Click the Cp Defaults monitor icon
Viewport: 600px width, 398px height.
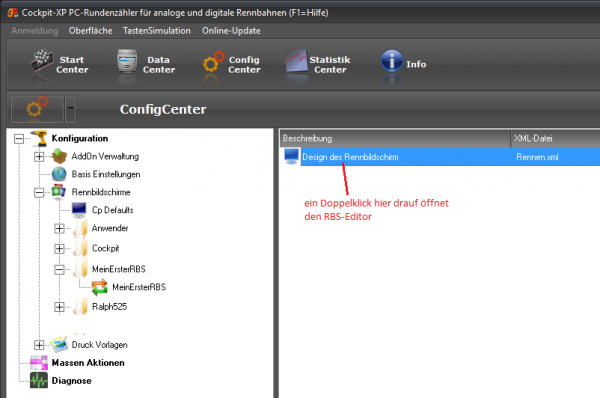[79, 210]
